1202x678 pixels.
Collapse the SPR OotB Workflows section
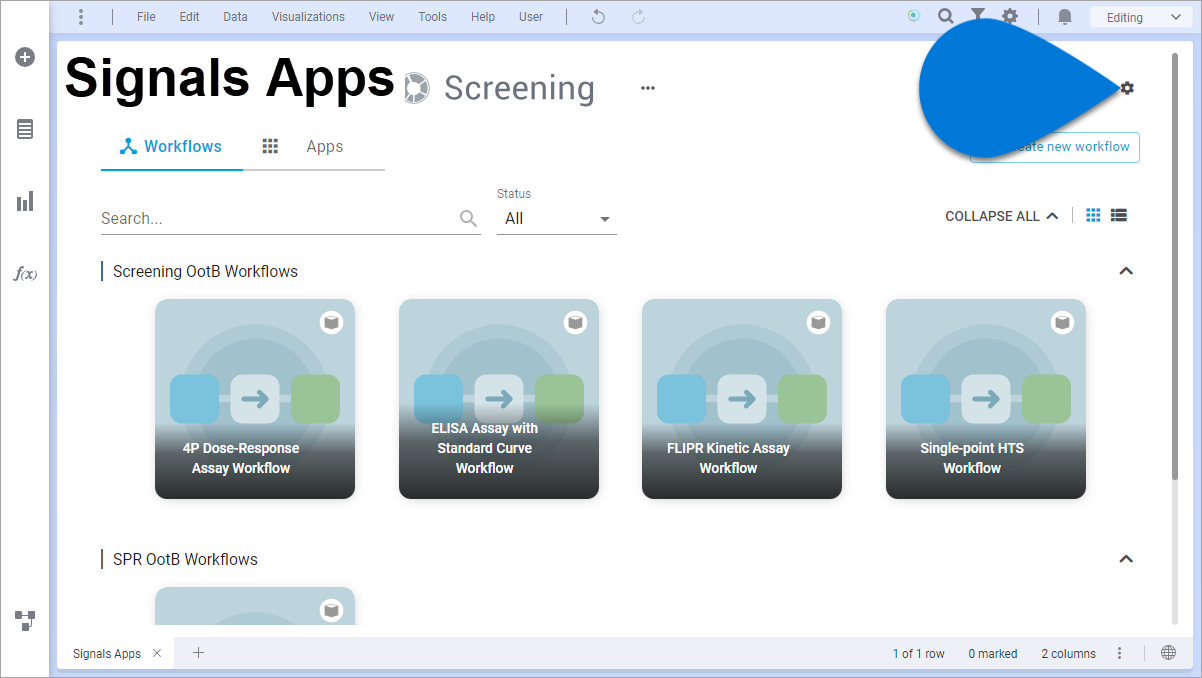[1126, 559]
